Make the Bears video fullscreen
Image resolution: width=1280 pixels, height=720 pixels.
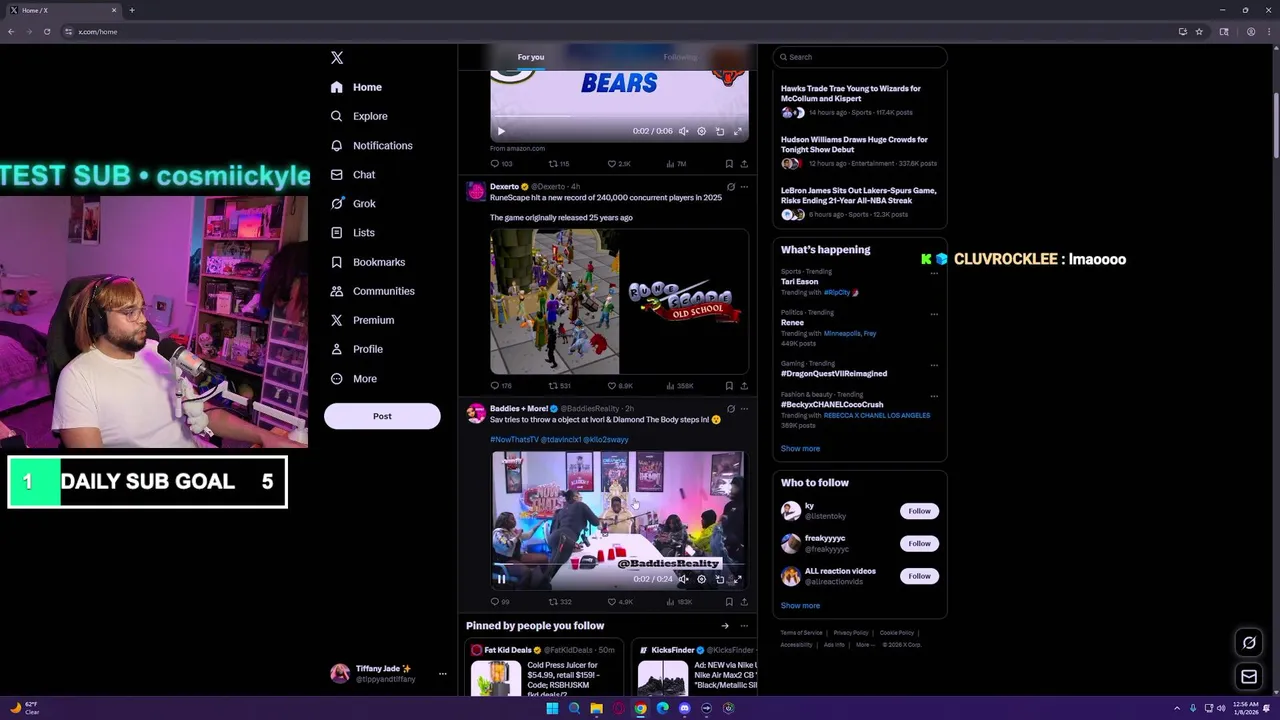(x=738, y=131)
